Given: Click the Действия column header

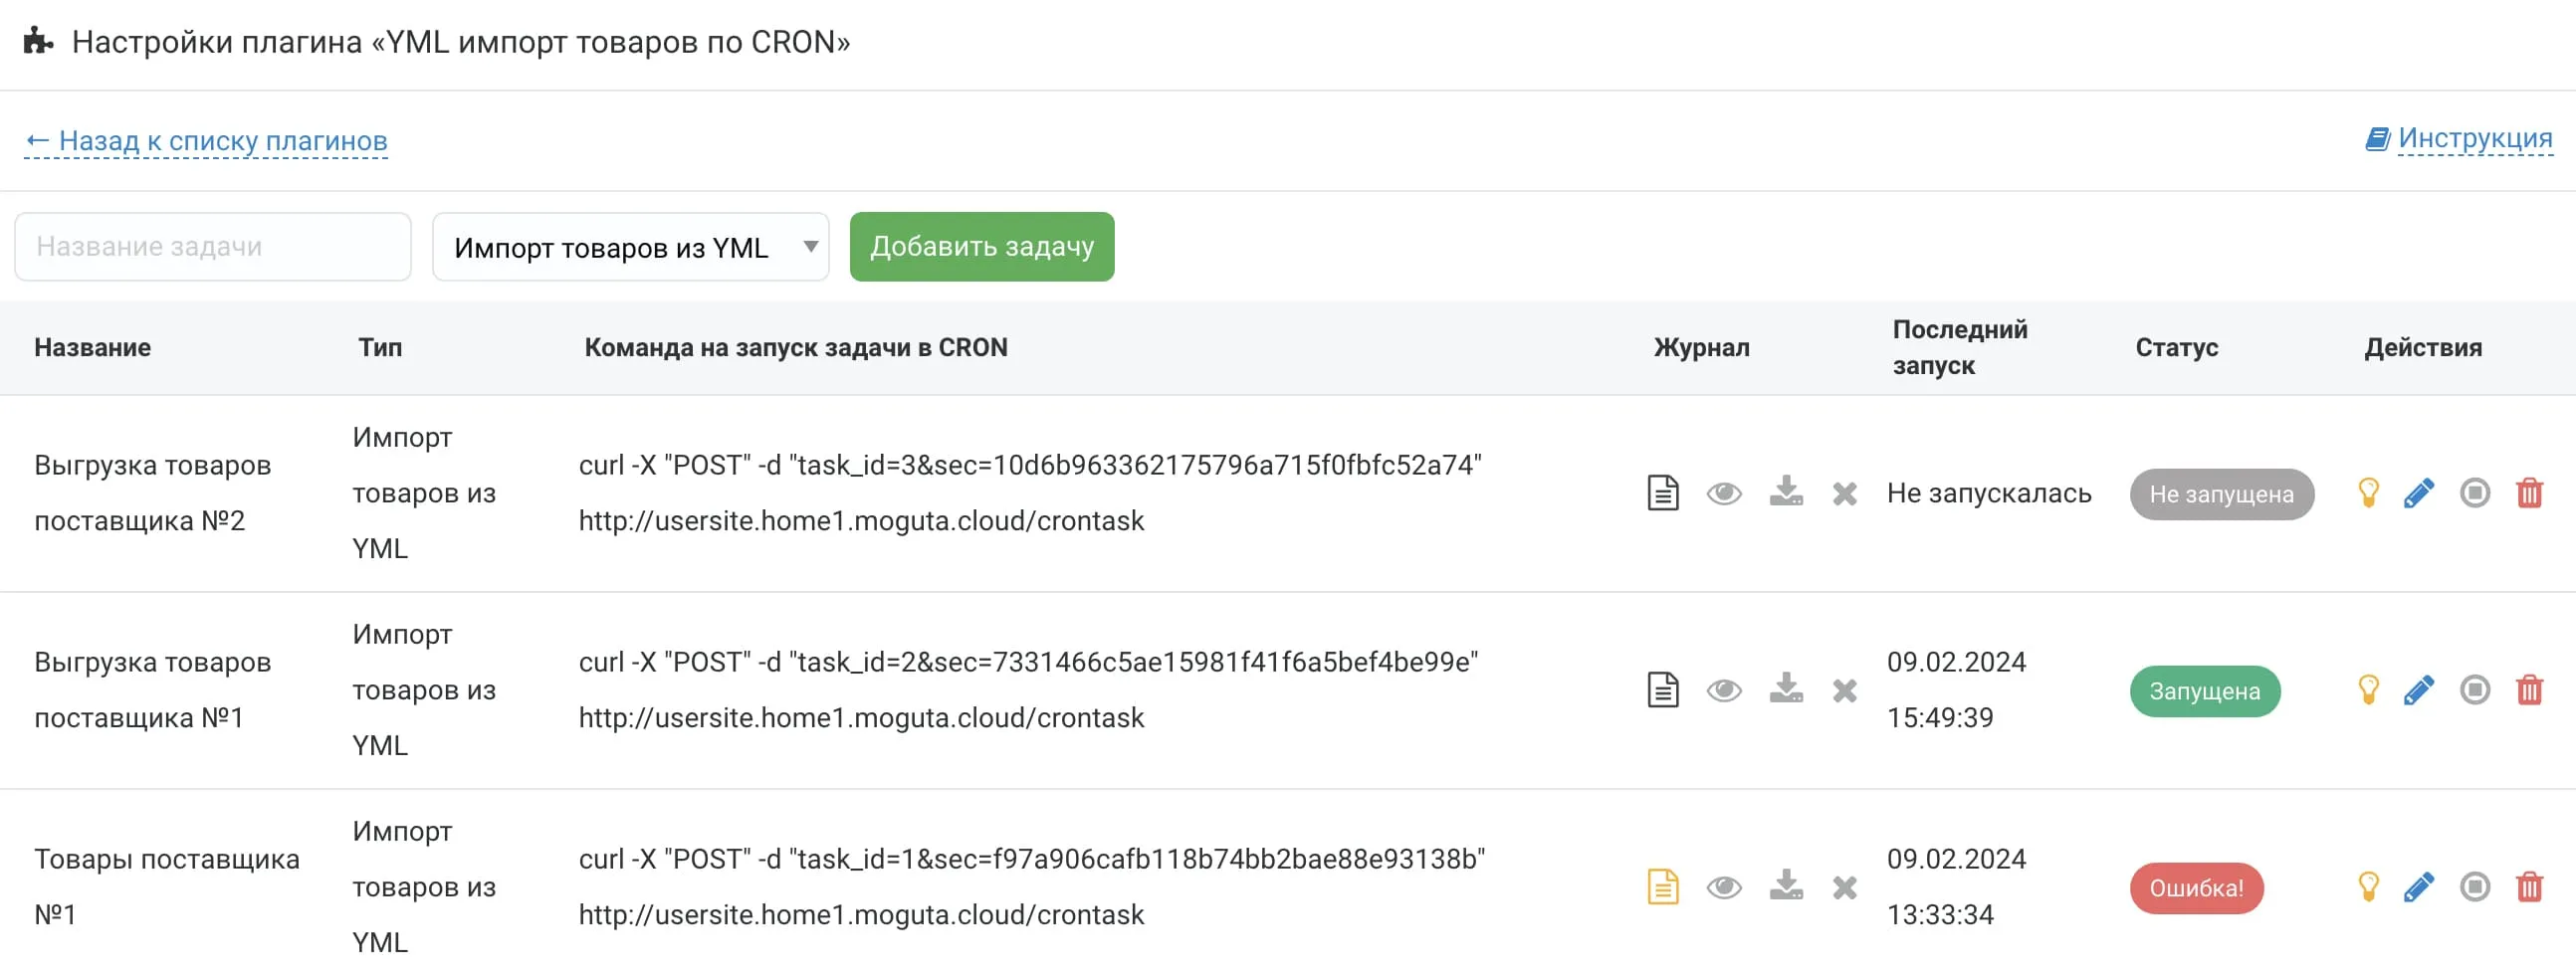Looking at the screenshot, I should pos(2422,347).
